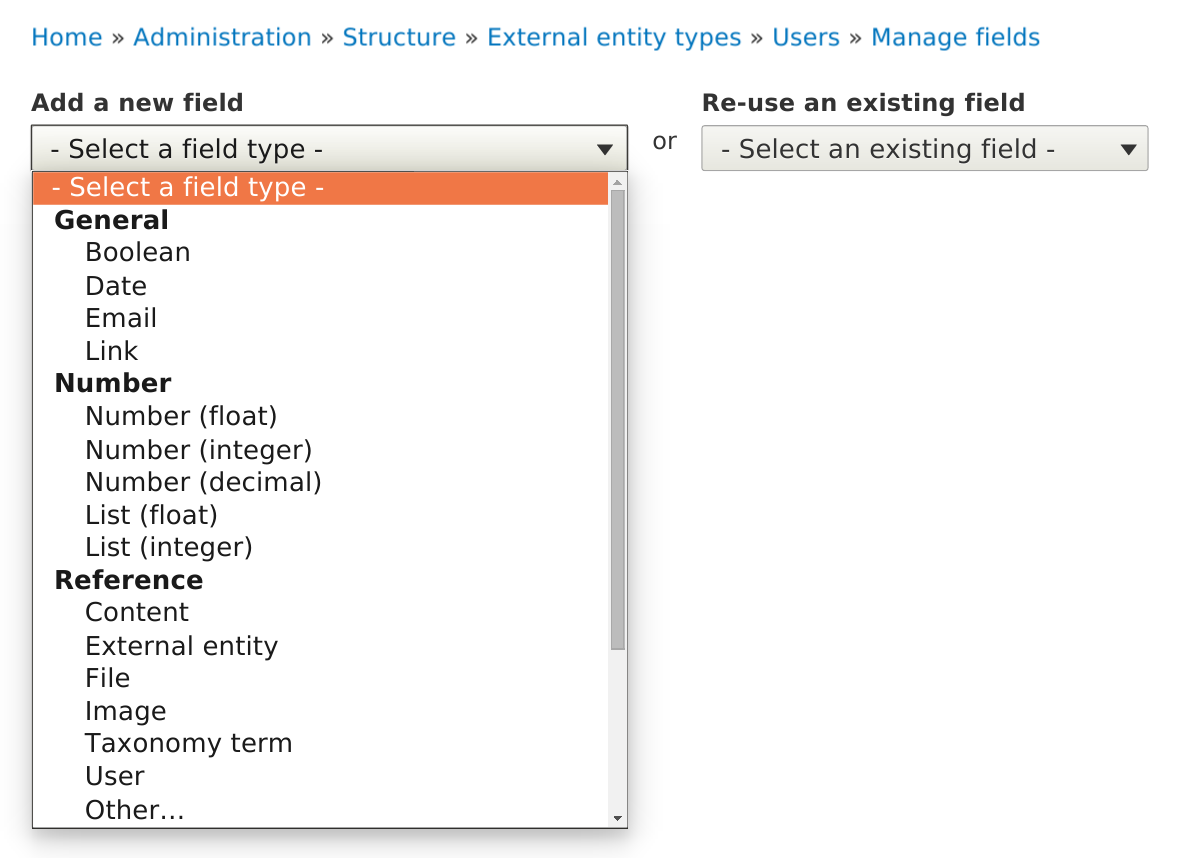Select Number (integer) field type

point(198,449)
